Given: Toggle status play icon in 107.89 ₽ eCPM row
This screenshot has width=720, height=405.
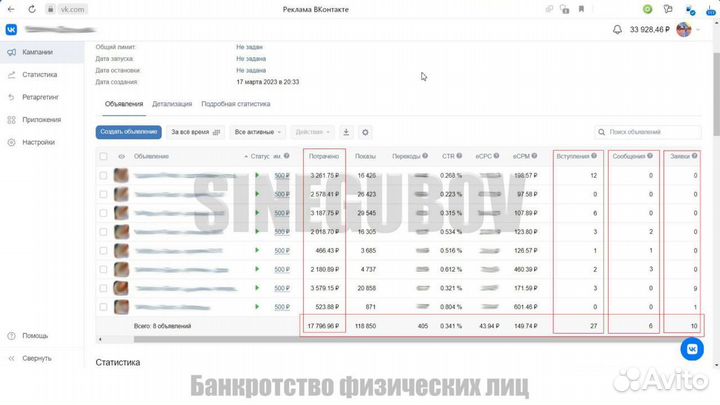Looking at the screenshot, I should [257, 213].
